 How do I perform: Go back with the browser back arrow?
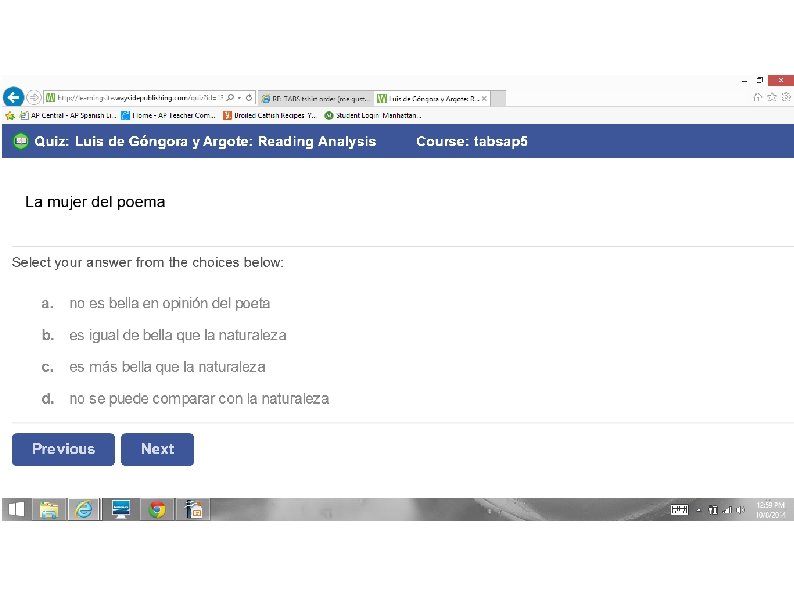point(13,97)
